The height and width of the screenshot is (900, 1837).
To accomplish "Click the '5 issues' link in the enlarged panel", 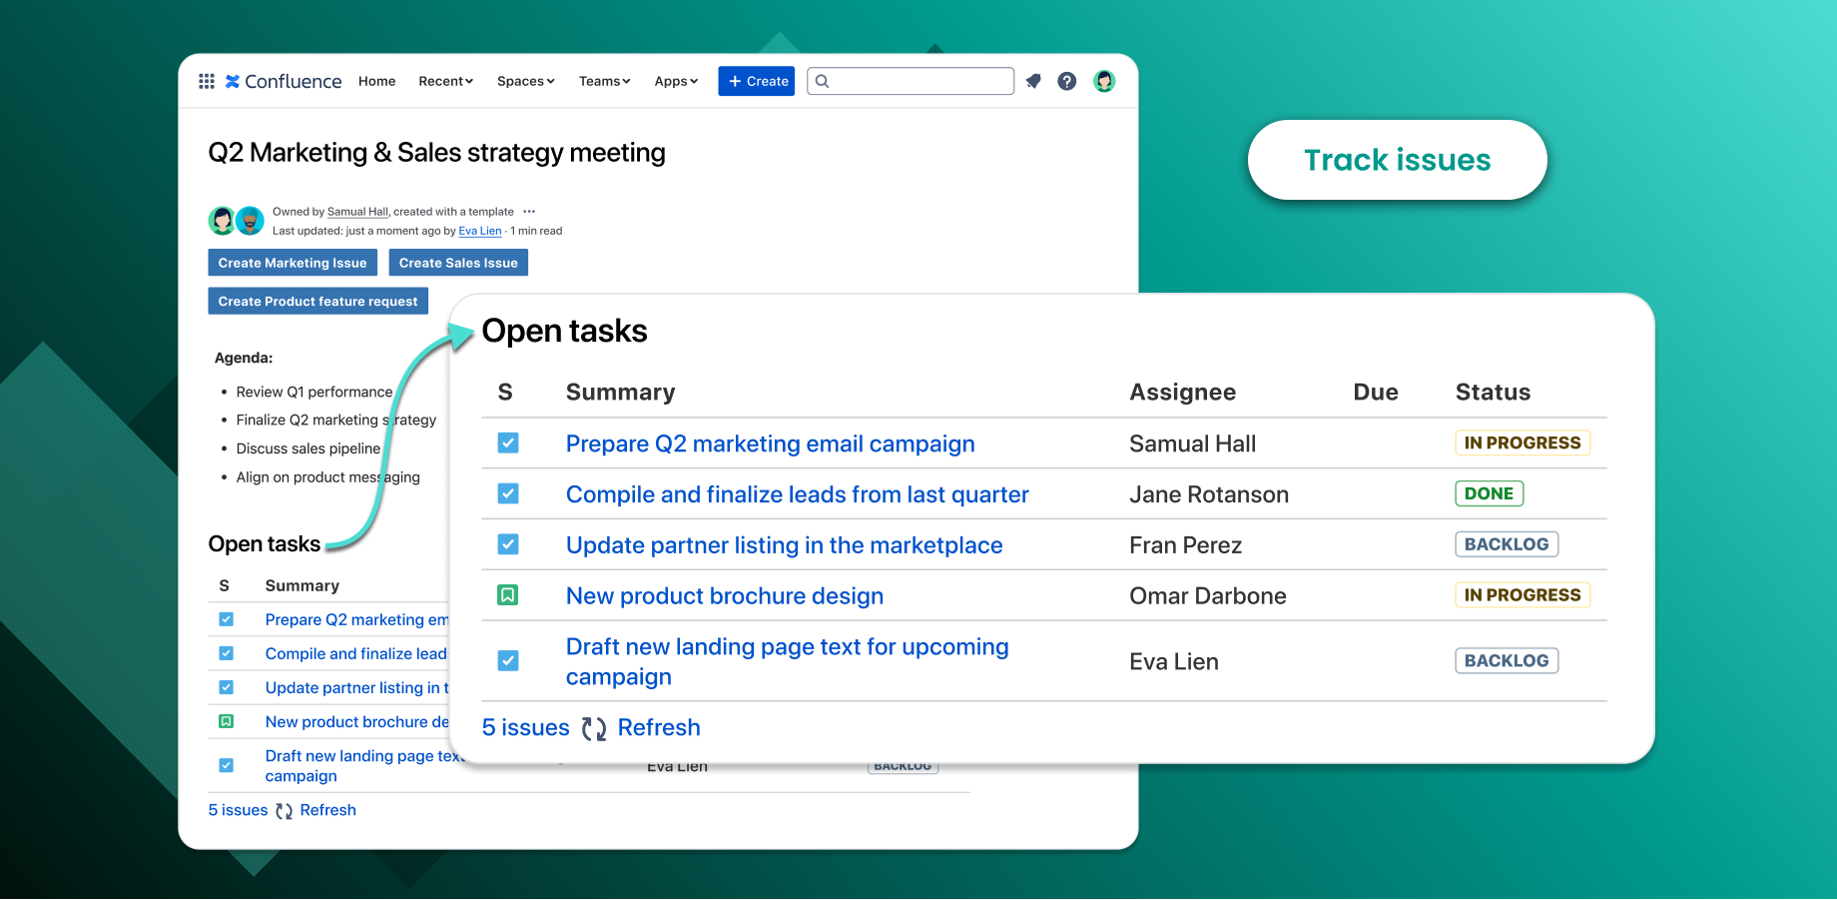I will [526, 728].
